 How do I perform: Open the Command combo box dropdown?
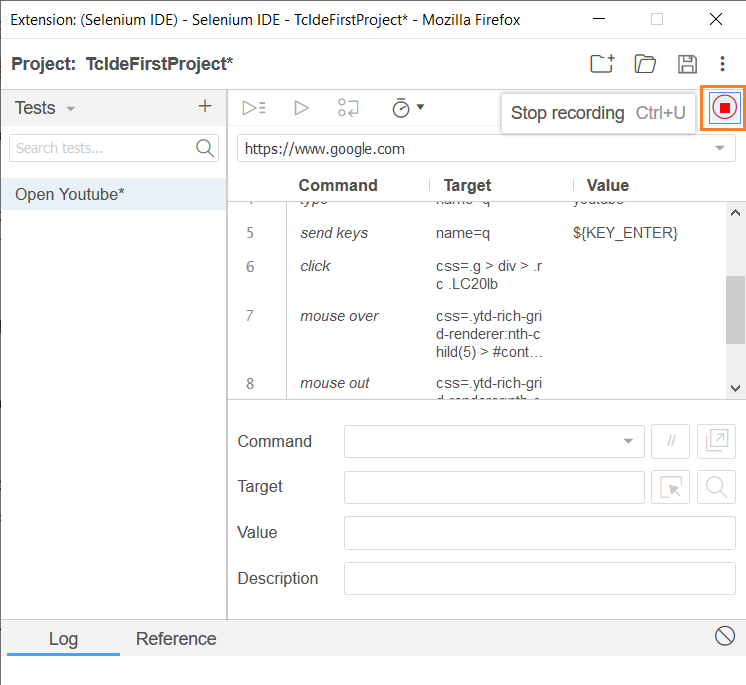(628, 441)
